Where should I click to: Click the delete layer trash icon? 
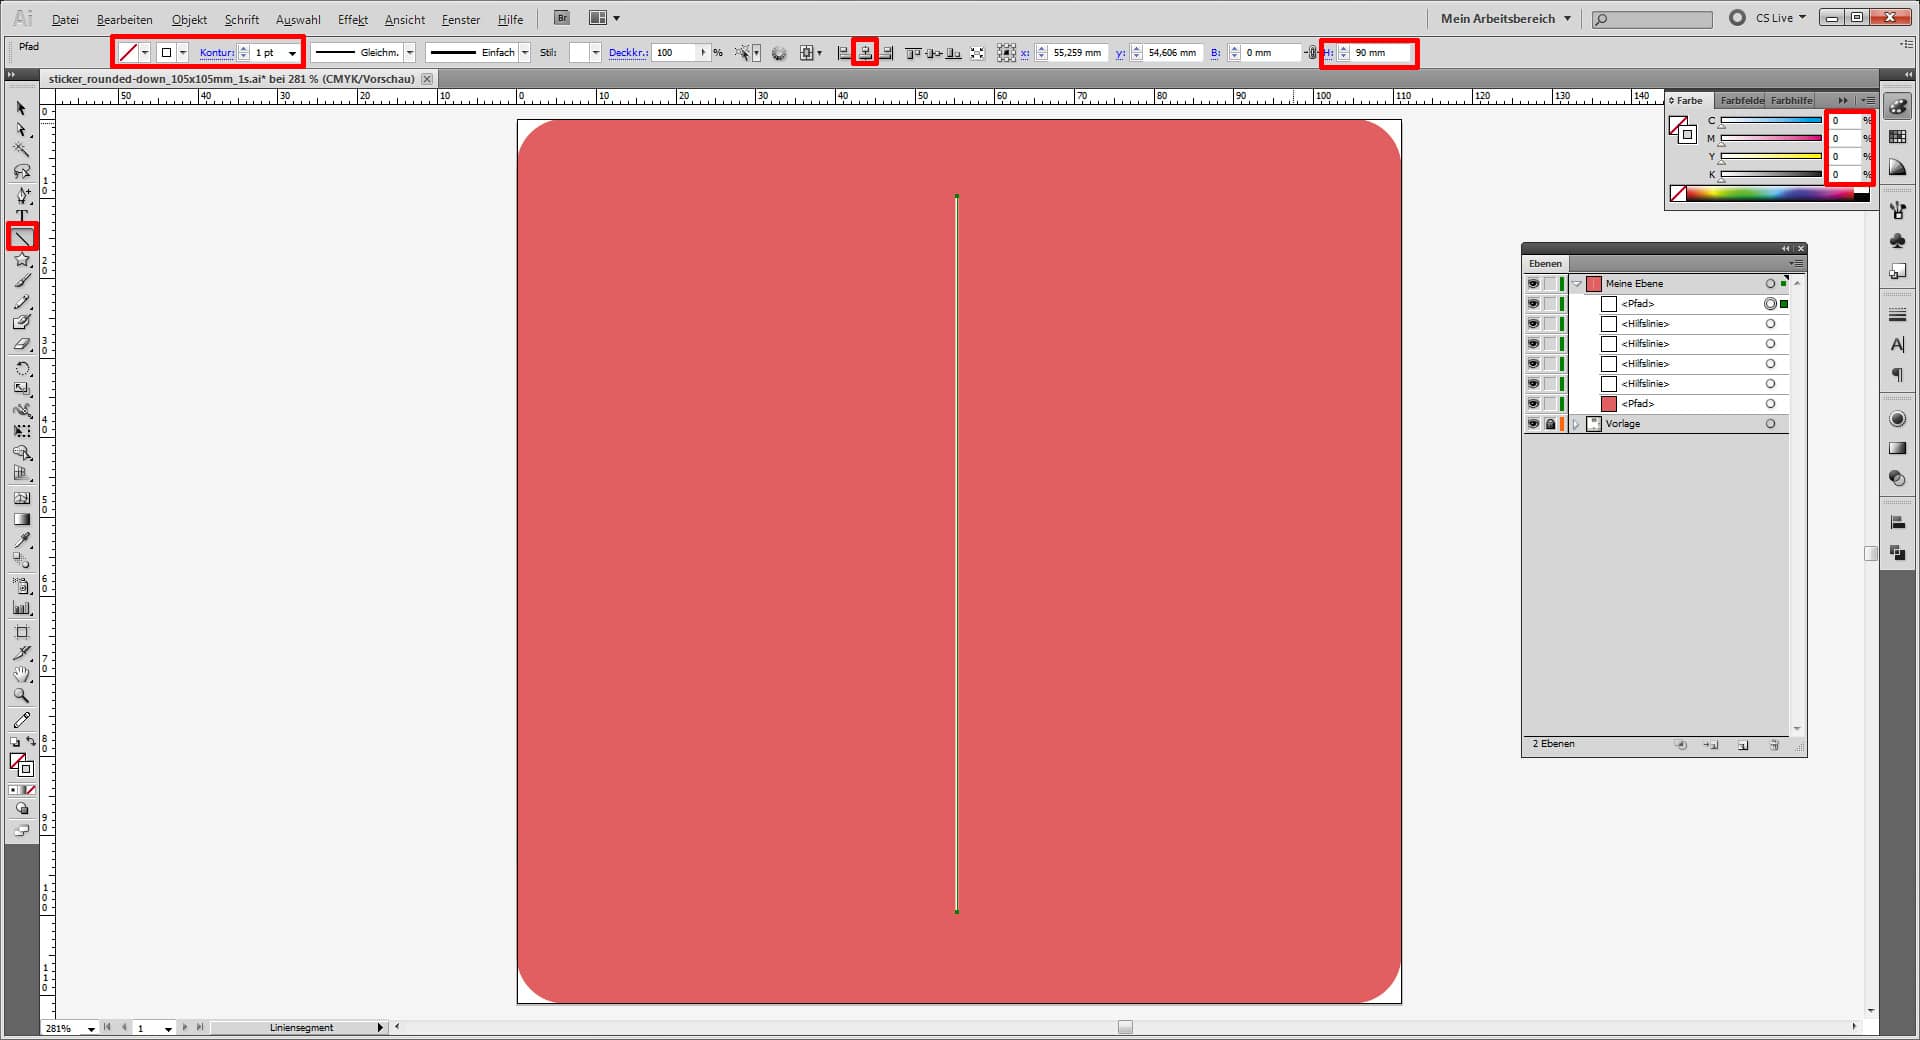(x=1774, y=745)
